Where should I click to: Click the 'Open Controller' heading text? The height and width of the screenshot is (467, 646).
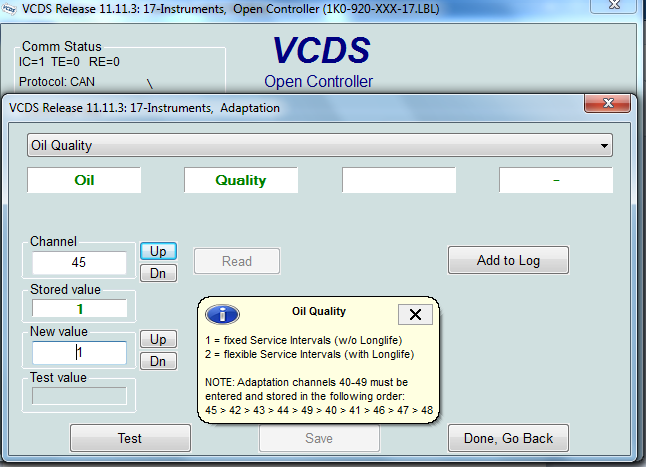tap(318, 82)
